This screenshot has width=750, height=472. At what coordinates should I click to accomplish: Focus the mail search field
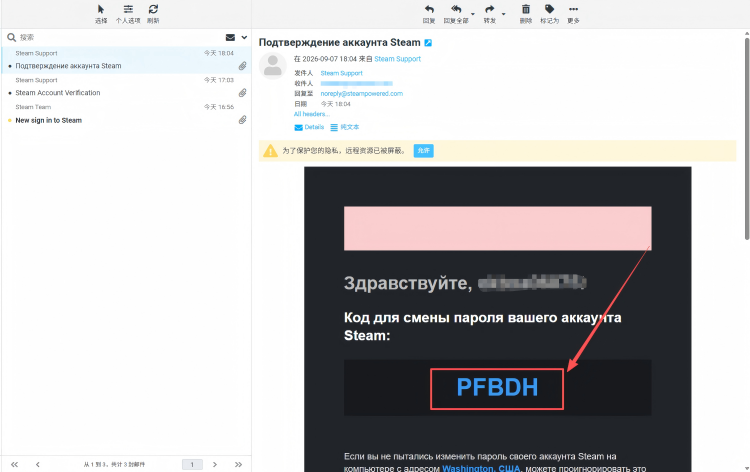(x=120, y=37)
